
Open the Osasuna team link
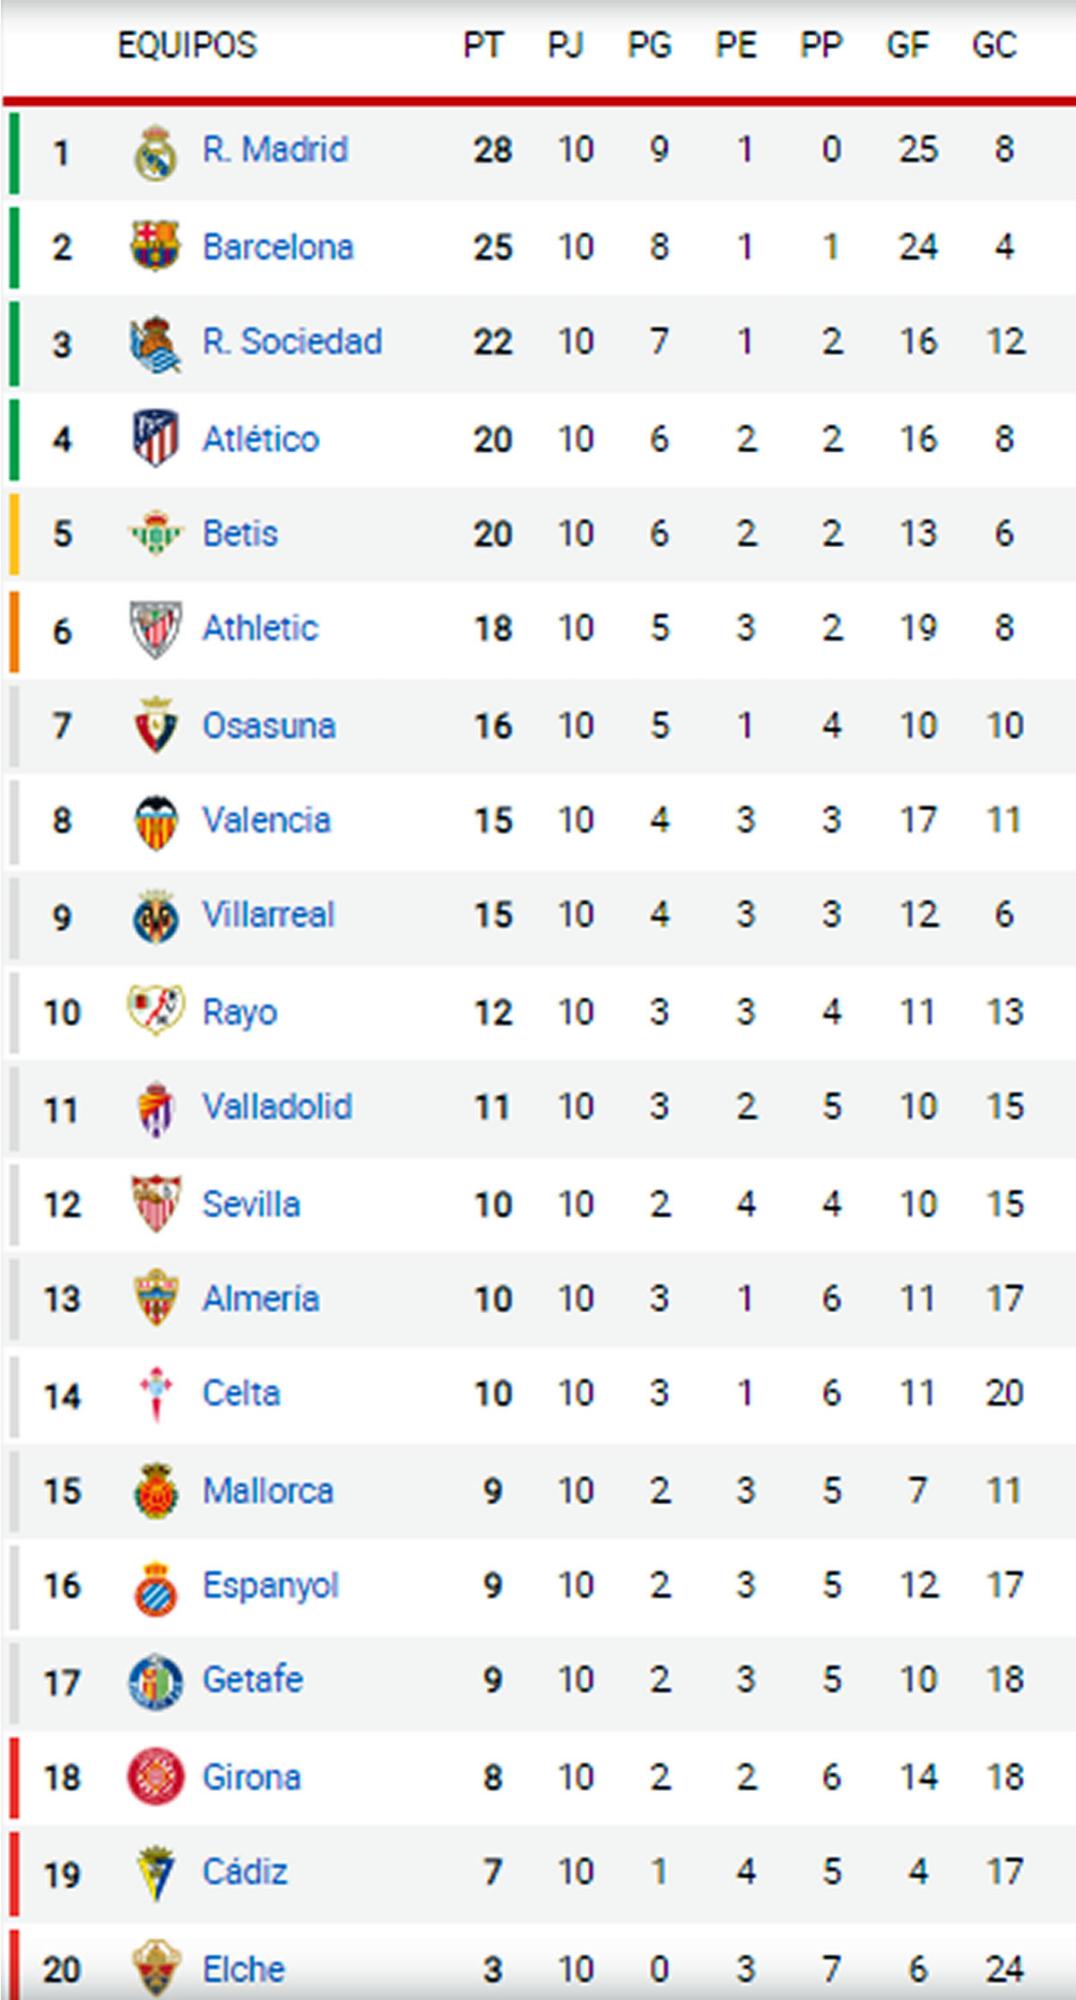(x=268, y=725)
